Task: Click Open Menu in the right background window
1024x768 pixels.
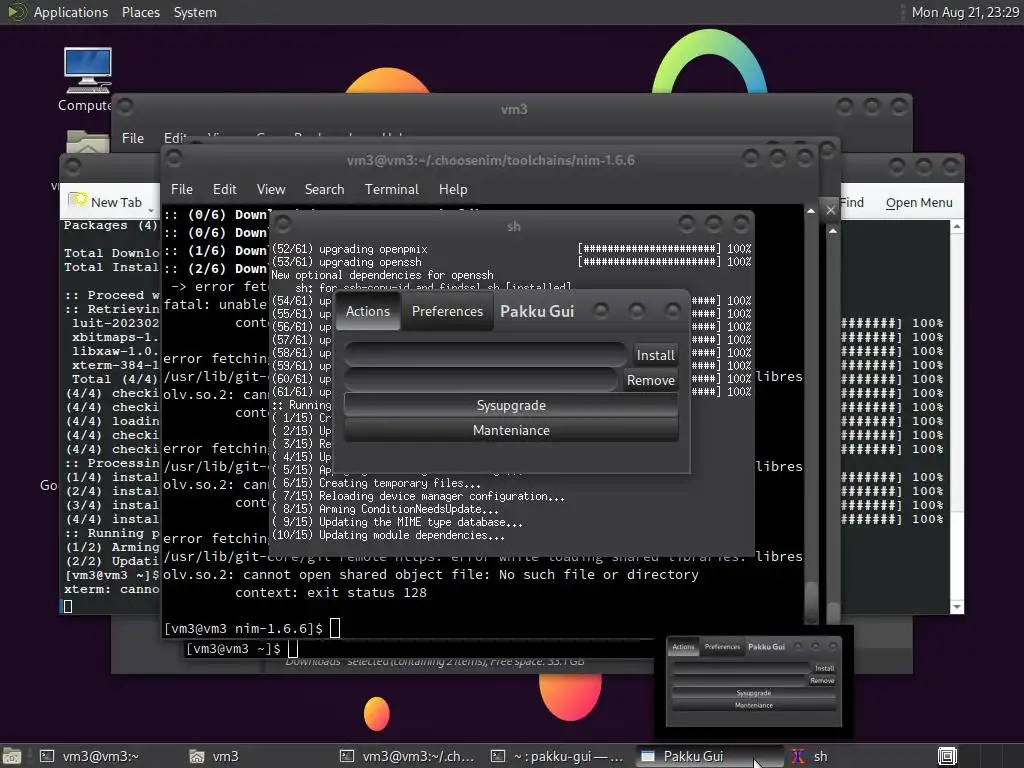Action: tap(919, 202)
